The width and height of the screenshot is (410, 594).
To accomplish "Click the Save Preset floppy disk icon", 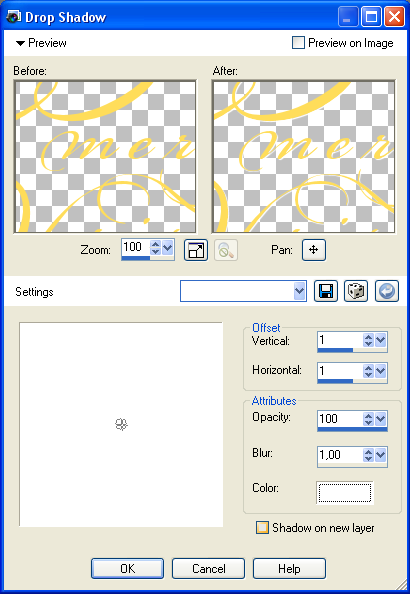I will coord(326,291).
